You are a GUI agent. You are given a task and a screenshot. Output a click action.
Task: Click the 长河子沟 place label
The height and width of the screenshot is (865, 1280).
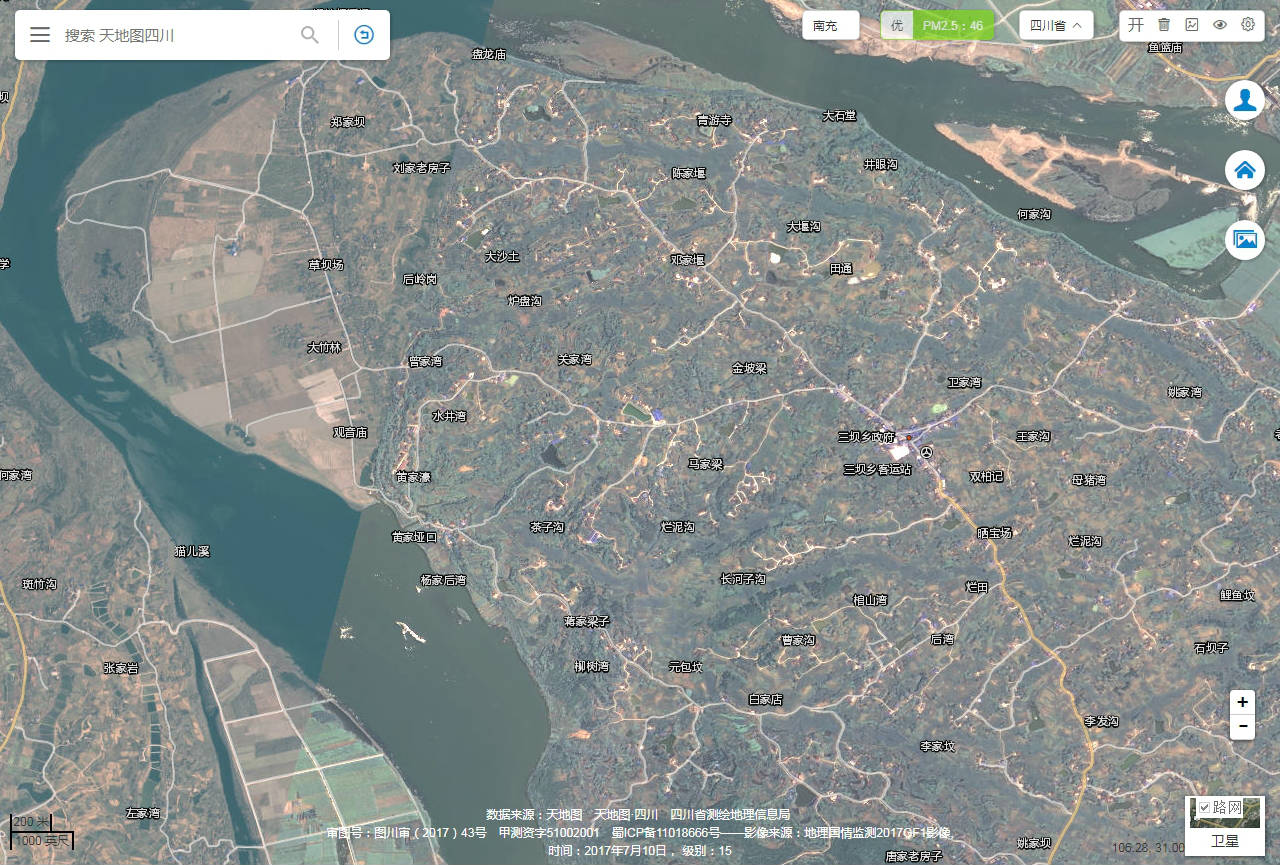point(743,579)
